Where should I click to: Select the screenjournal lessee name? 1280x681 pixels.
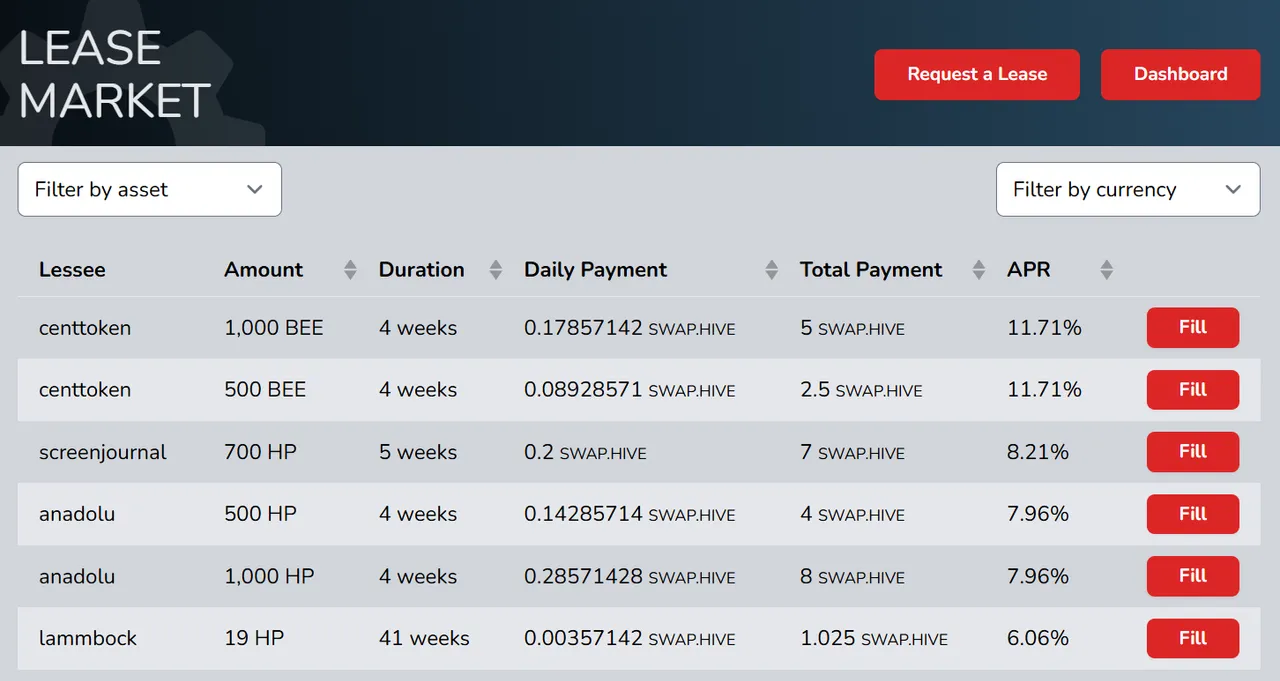(103, 452)
